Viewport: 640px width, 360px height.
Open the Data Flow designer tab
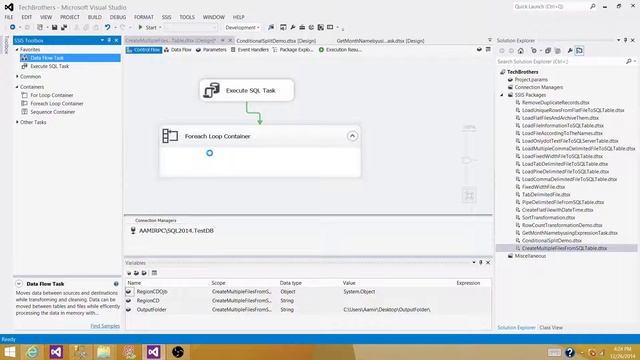[x=178, y=50]
